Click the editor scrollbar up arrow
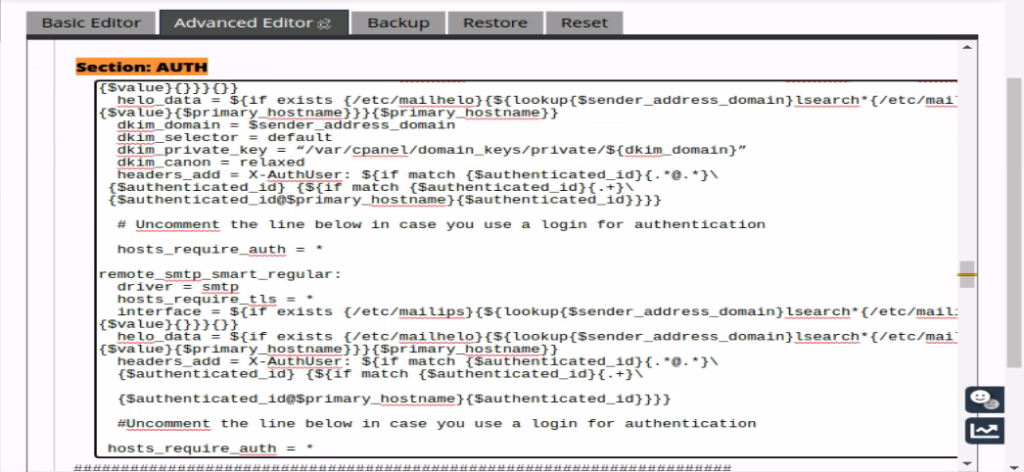 point(967,46)
